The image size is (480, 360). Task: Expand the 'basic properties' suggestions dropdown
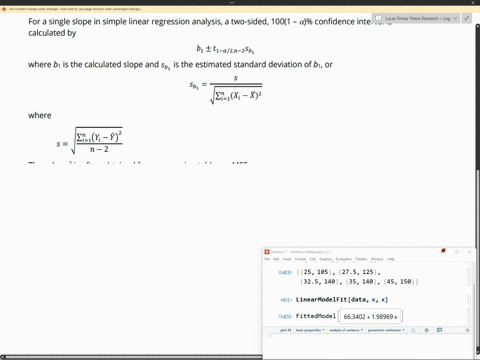[310, 330]
